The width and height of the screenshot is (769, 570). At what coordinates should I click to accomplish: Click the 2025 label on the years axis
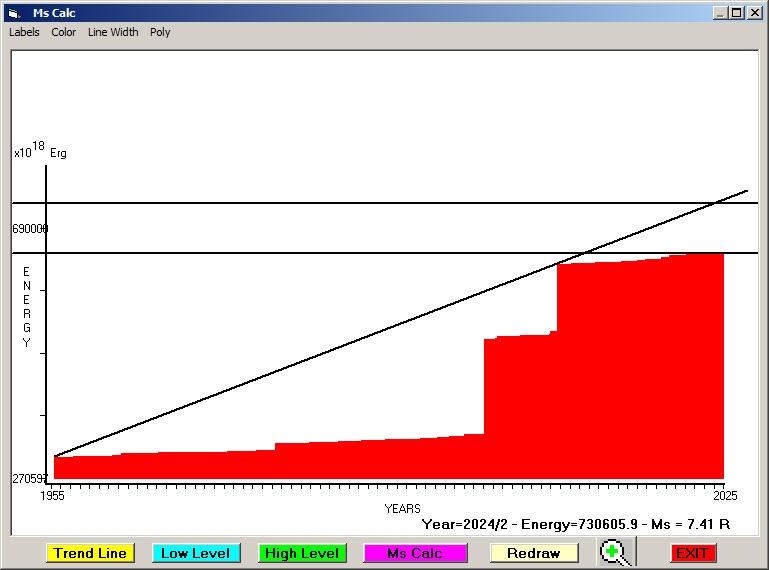724,496
